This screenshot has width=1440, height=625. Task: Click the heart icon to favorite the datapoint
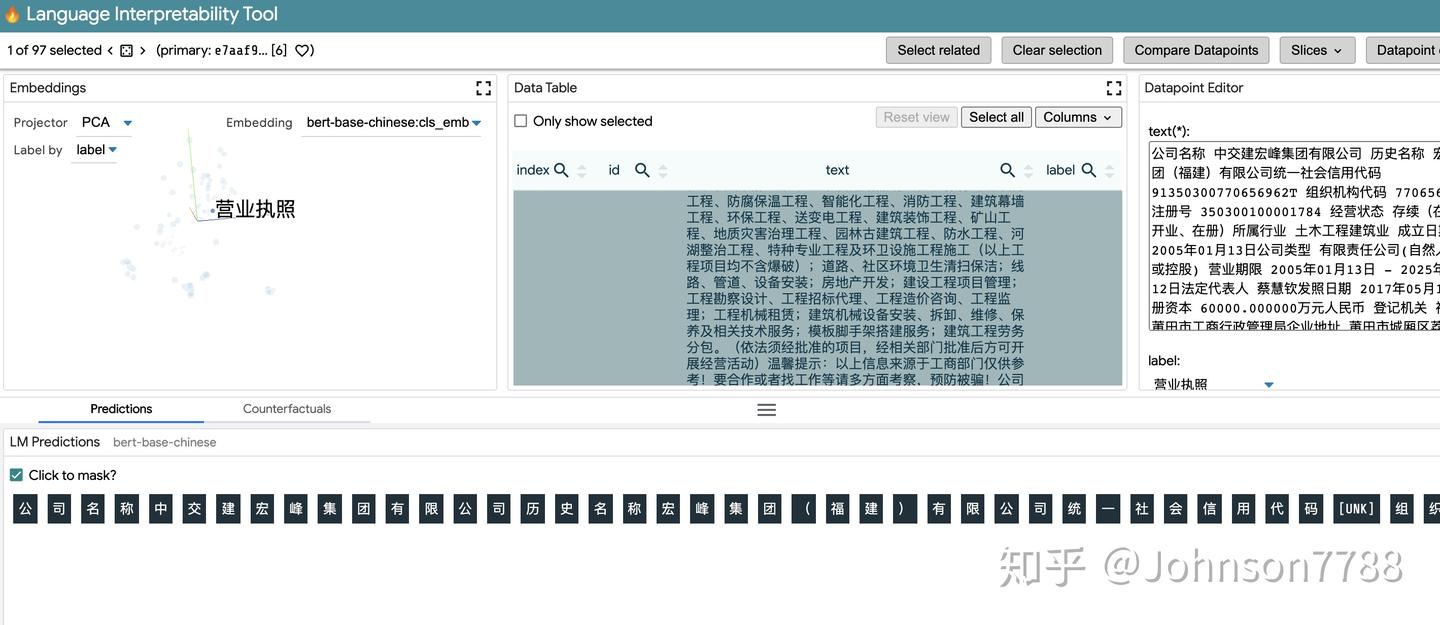304,49
